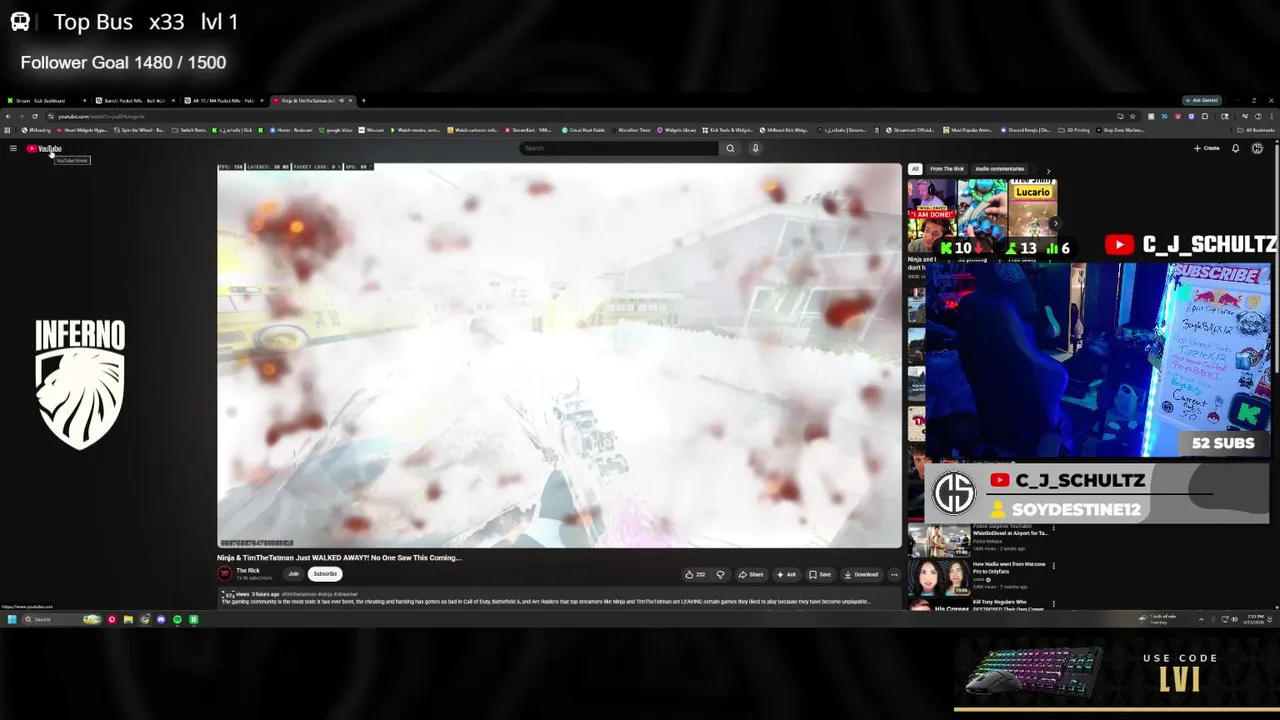Like the video with thumbs-up button
The height and width of the screenshot is (720, 1280).
coord(695,574)
